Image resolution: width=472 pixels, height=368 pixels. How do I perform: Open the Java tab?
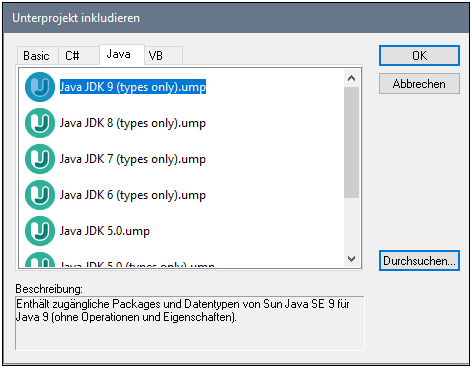(122, 54)
